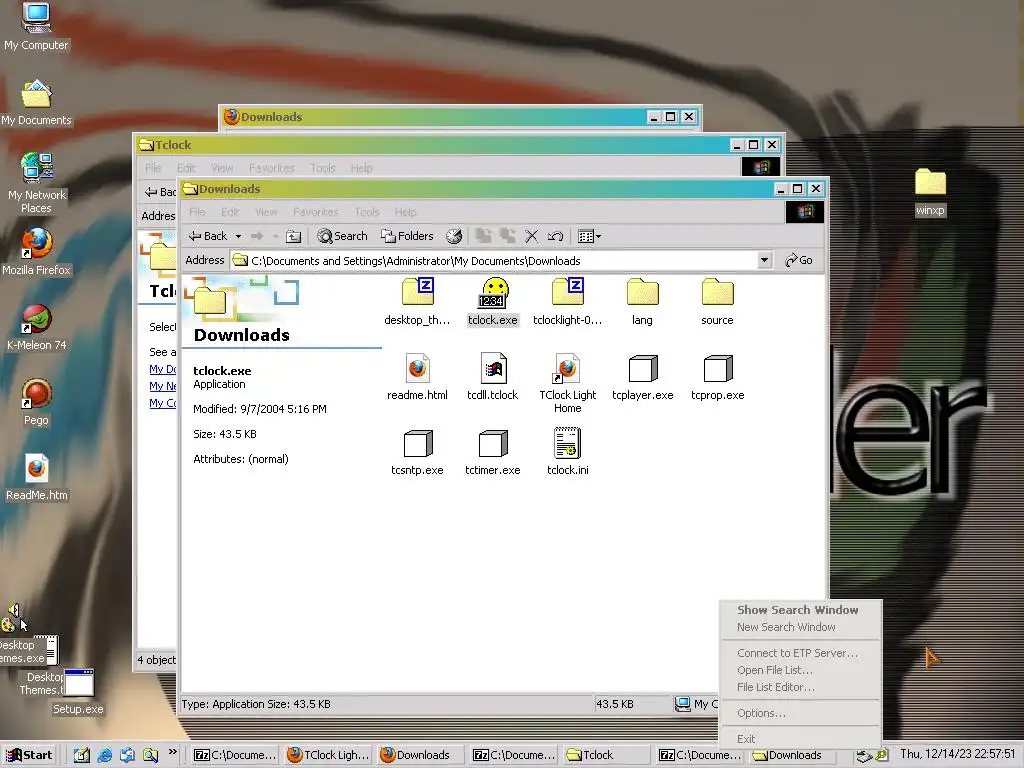This screenshot has height=768, width=1024.
Task: Select the My Computer desktop icon
Action: tap(36, 26)
